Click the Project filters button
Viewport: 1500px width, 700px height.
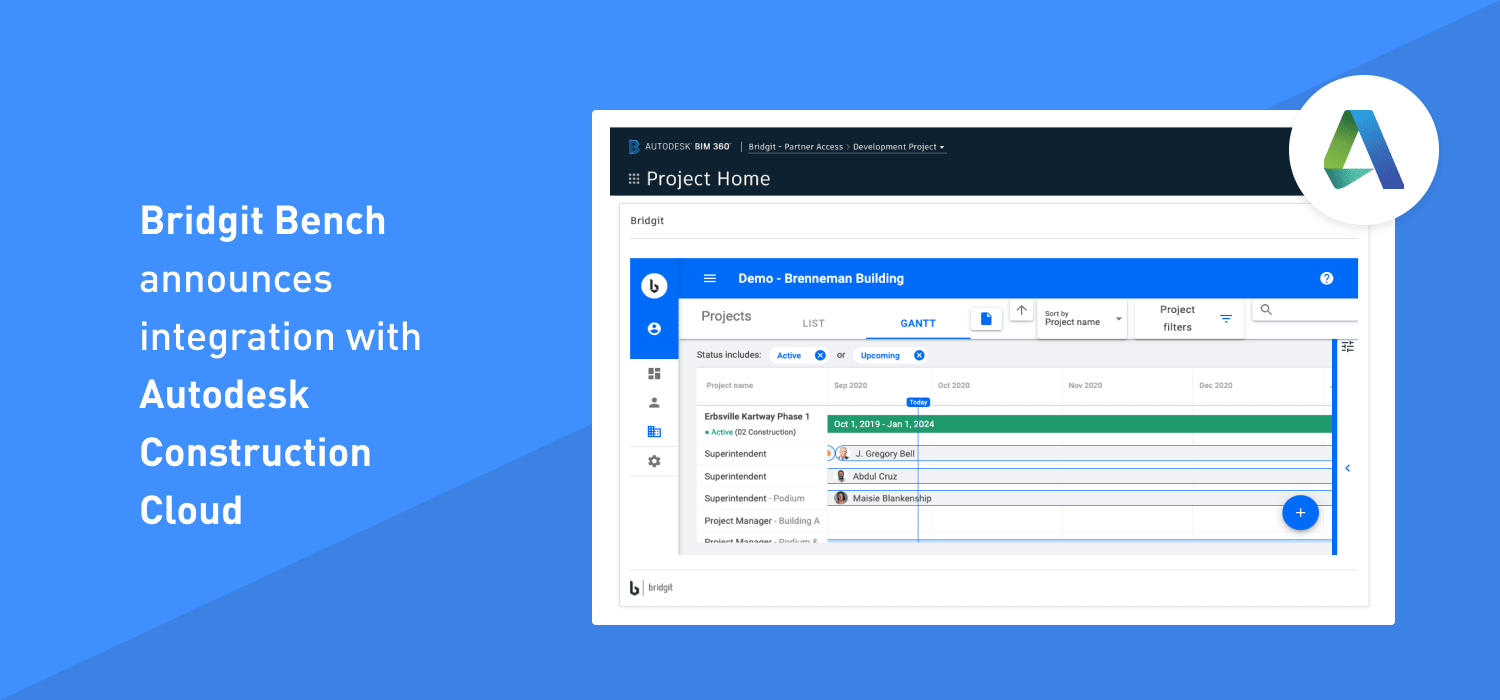(x=1189, y=319)
